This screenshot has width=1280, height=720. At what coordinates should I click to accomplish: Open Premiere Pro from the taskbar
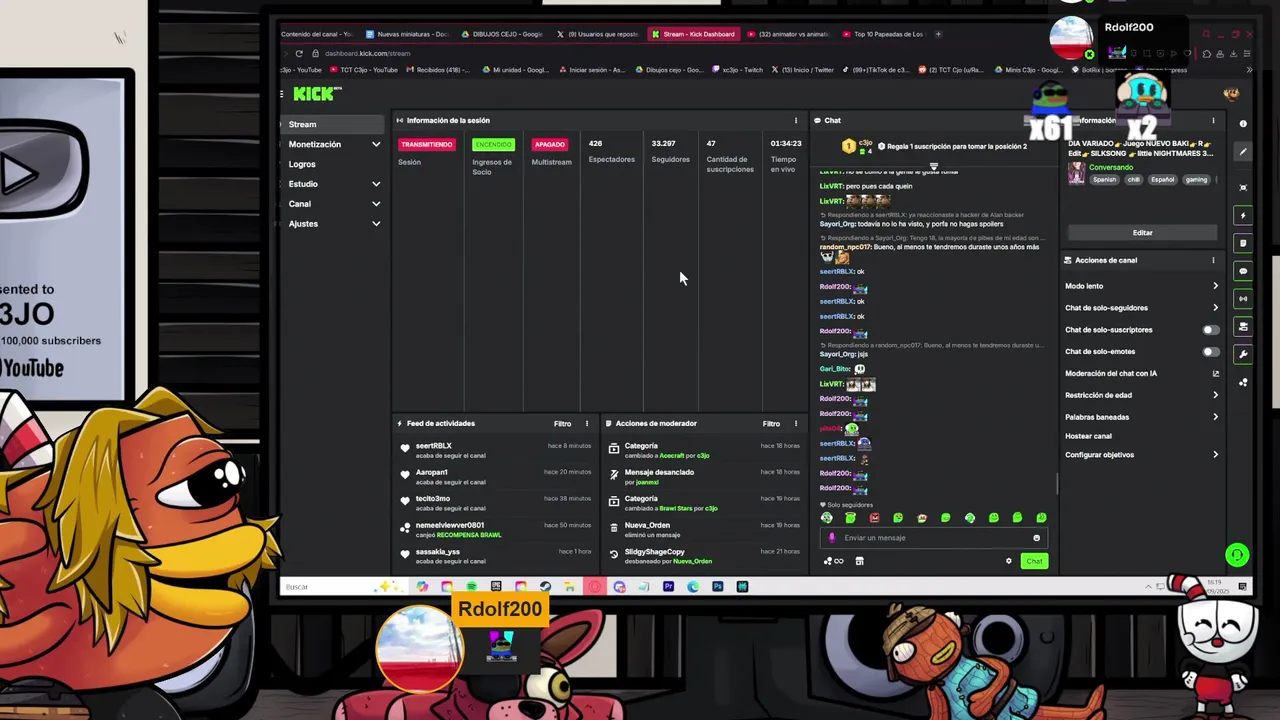pyautogui.click(x=668, y=587)
